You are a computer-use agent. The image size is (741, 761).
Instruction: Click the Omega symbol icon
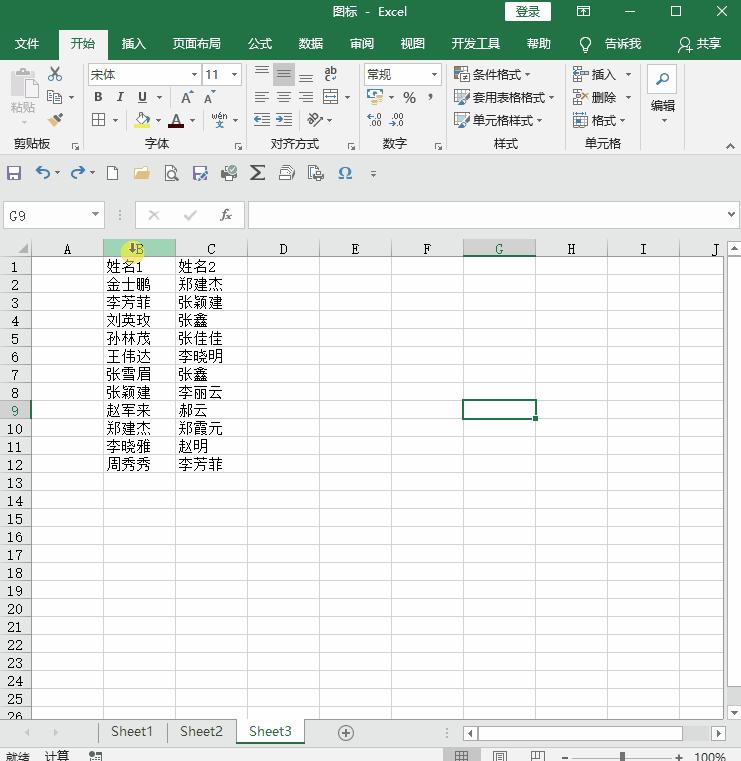click(x=345, y=173)
